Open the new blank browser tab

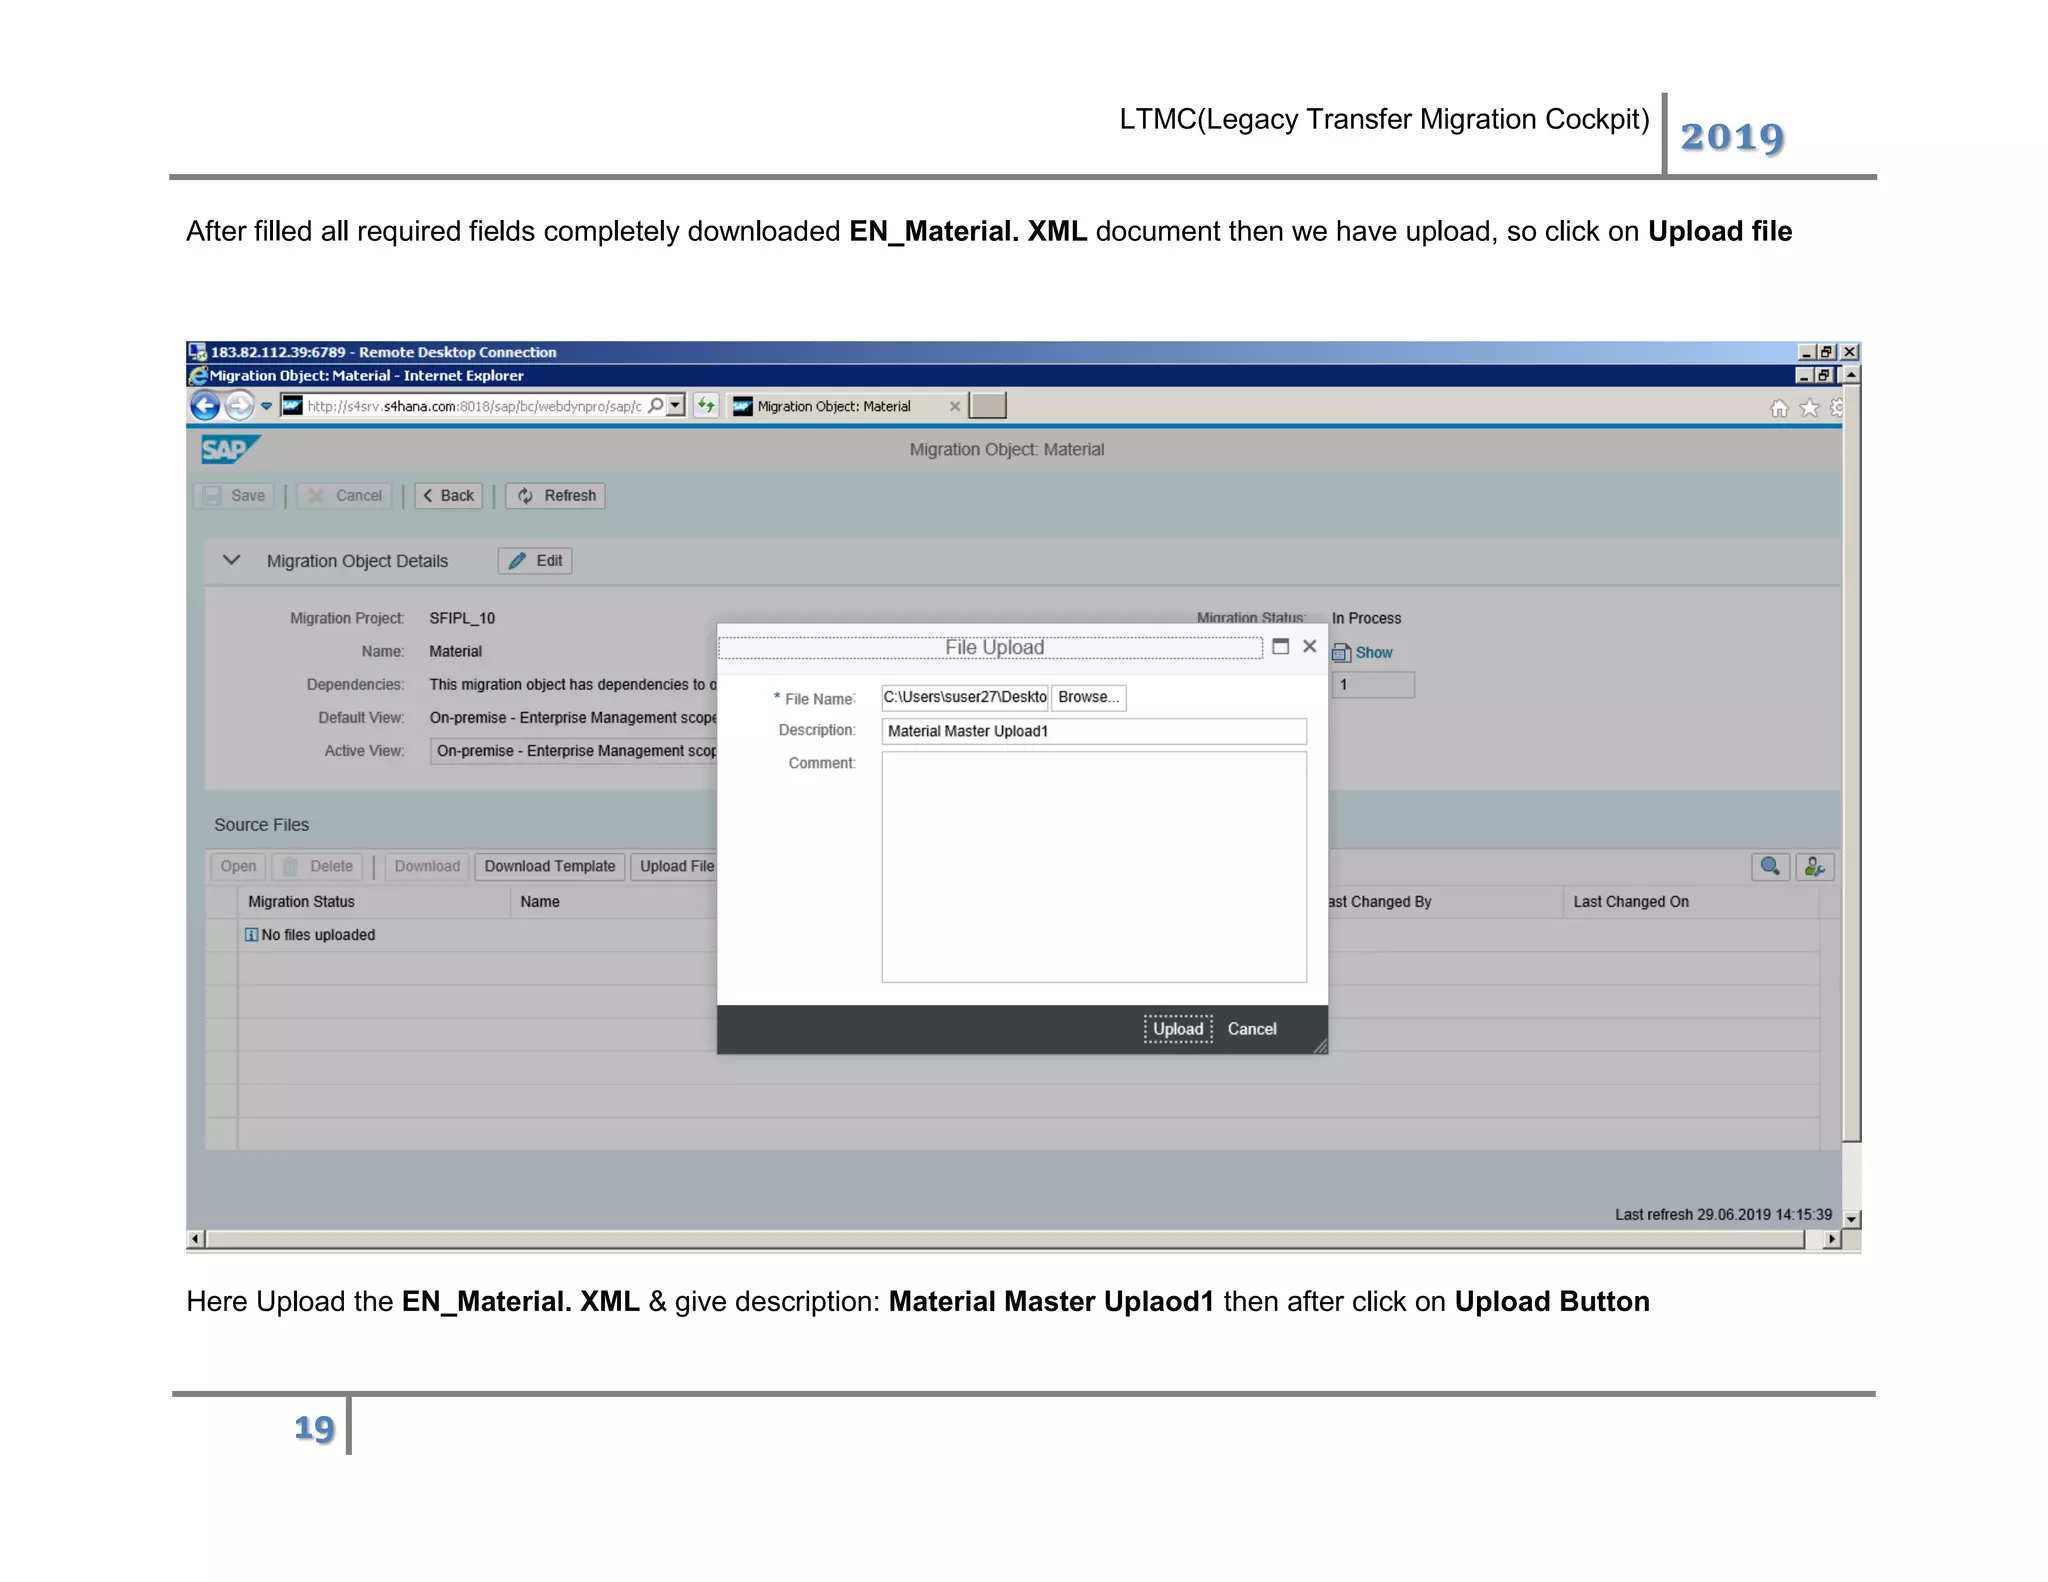point(988,406)
